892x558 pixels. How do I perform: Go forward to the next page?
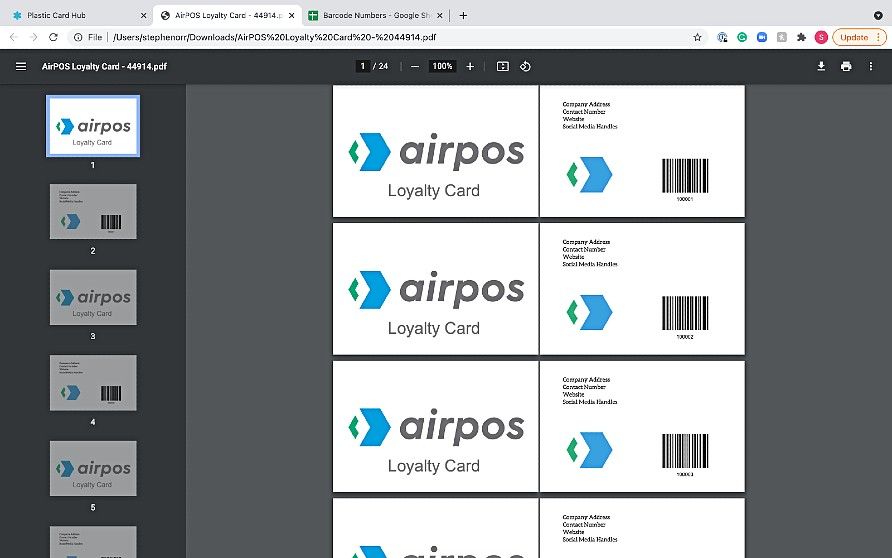tap(34, 37)
